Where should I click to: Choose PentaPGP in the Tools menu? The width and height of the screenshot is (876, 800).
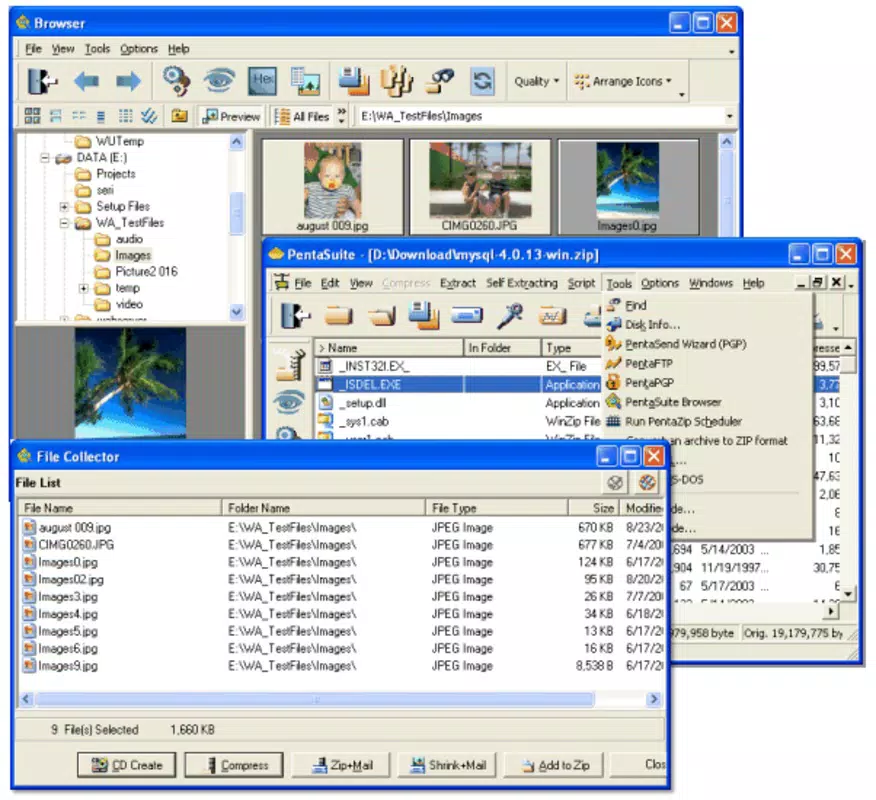pos(707,383)
